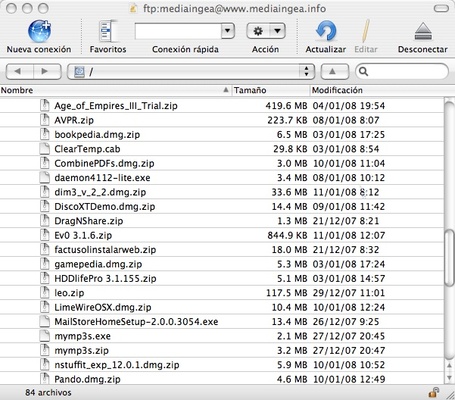This screenshot has width=455, height=400.
Task: Click the vertical scrollbar thumb
Action: pyautogui.click(x=449, y=257)
